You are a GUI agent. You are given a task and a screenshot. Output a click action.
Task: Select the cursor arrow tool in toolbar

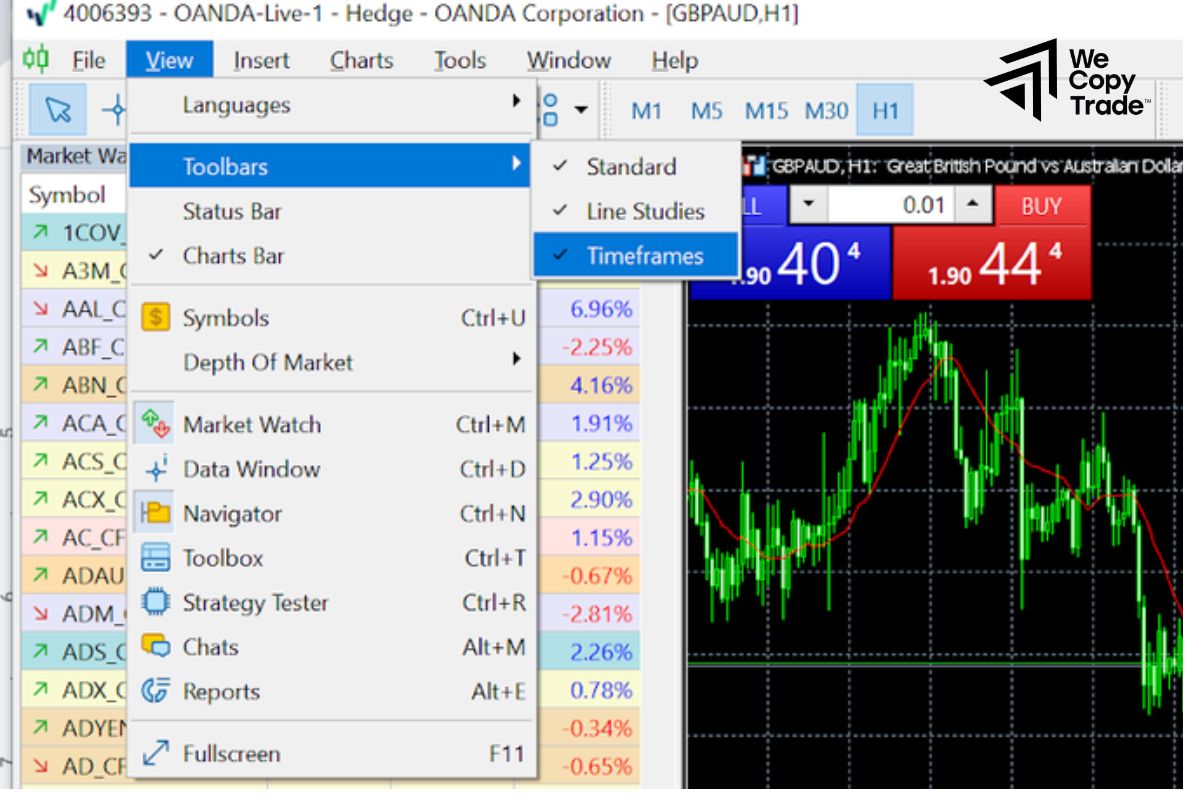(58, 110)
